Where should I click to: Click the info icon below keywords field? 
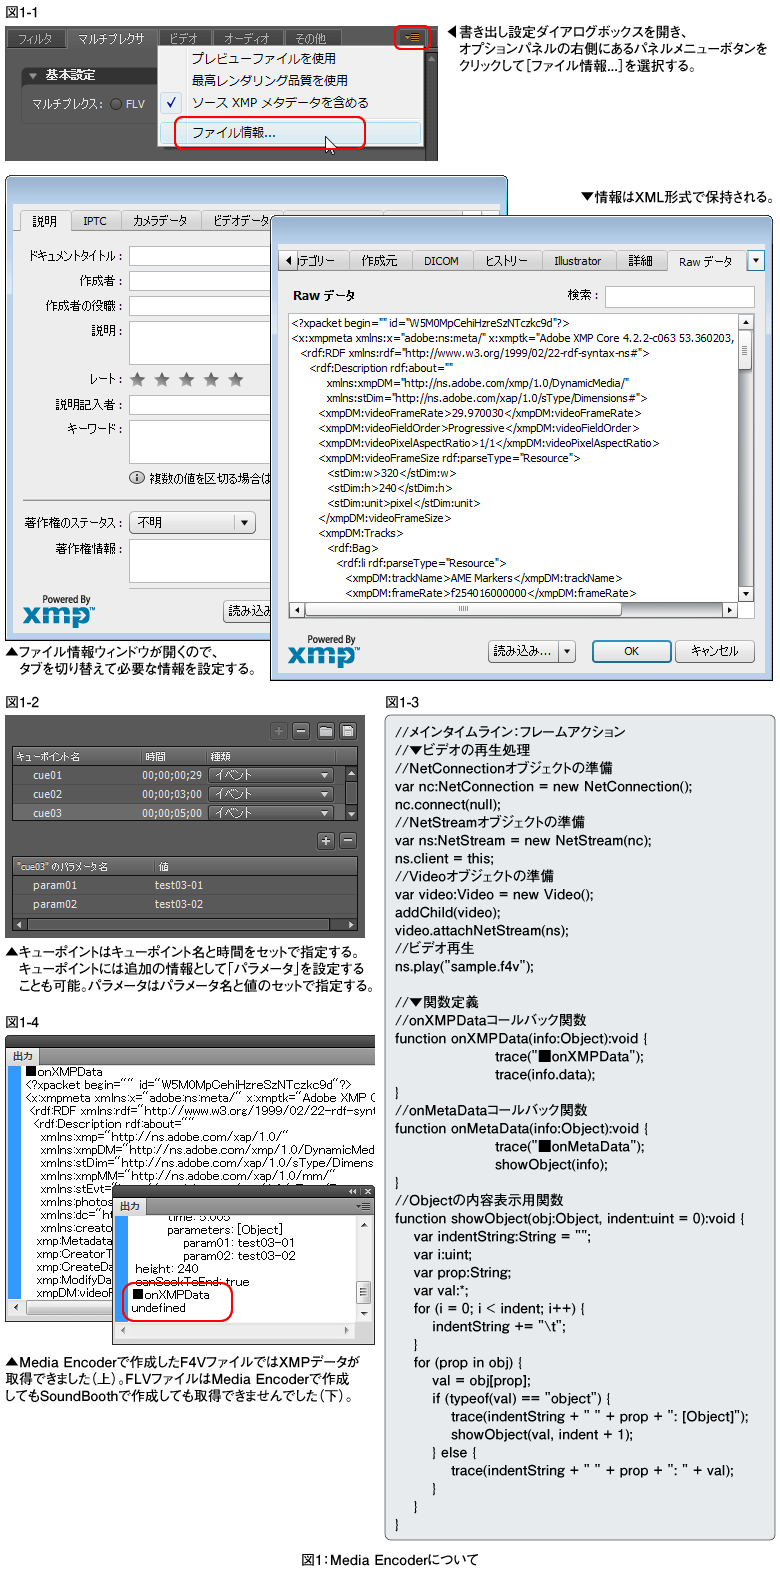138,478
